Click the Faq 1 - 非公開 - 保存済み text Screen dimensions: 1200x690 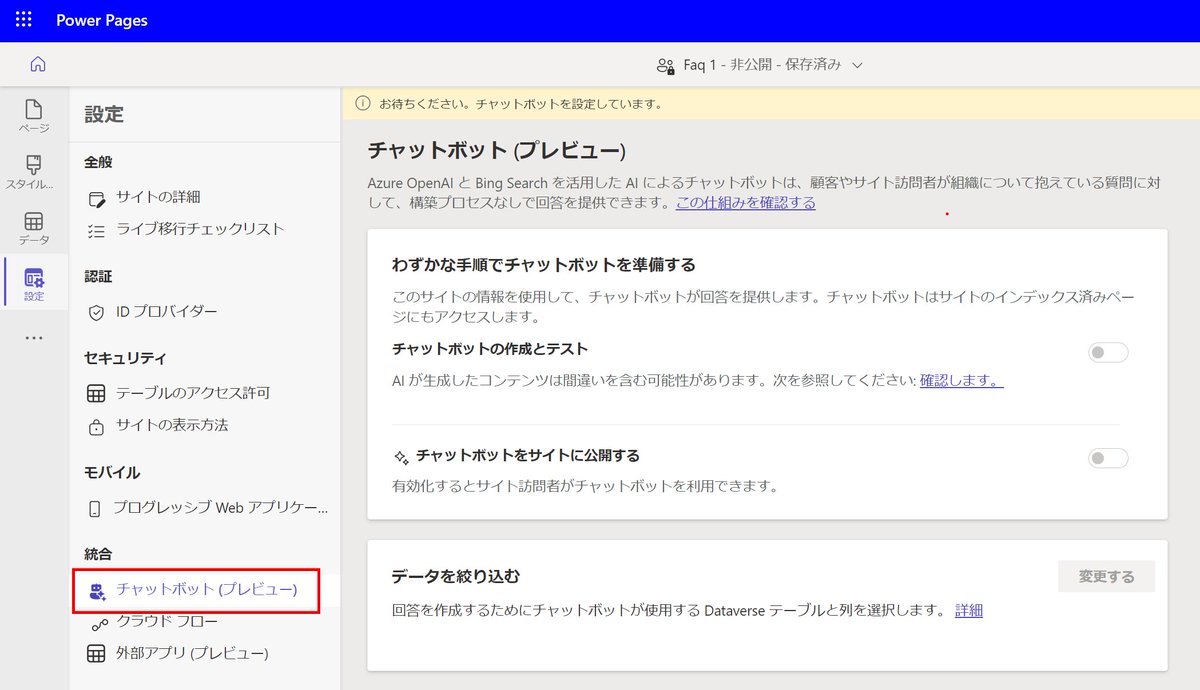point(762,65)
